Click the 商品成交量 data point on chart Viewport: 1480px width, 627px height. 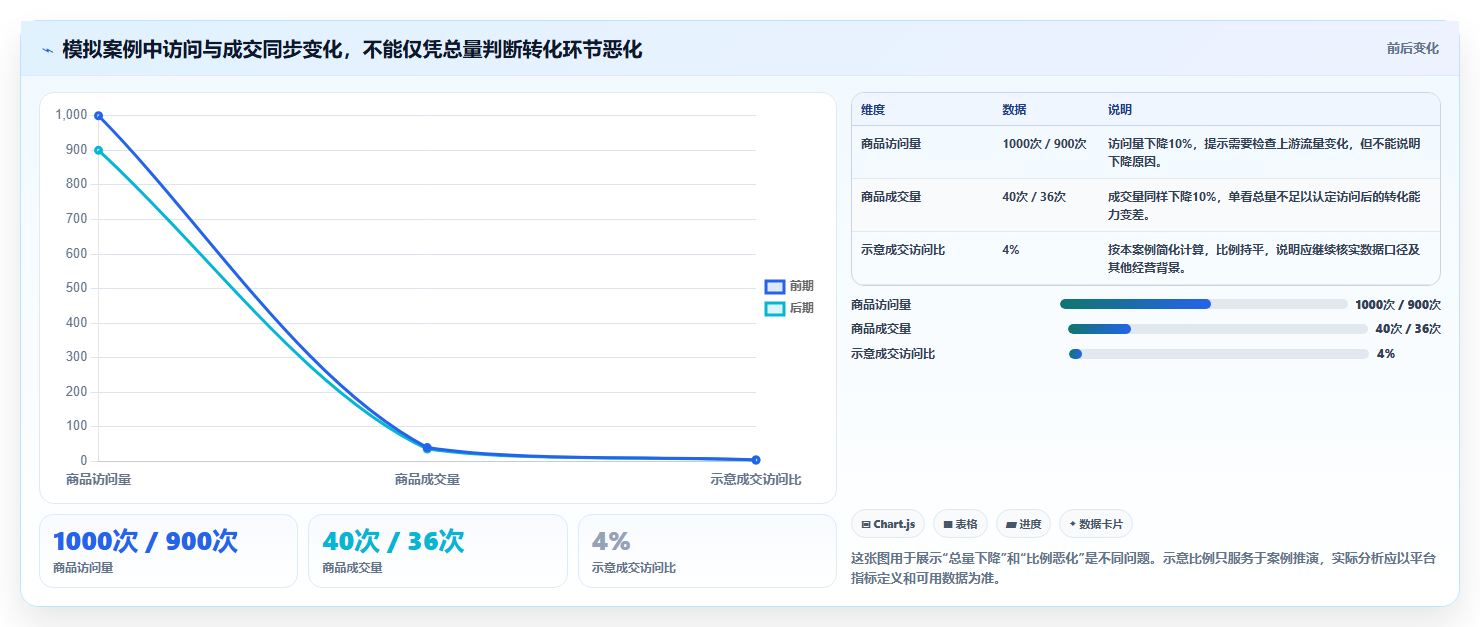click(x=427, y=448)
